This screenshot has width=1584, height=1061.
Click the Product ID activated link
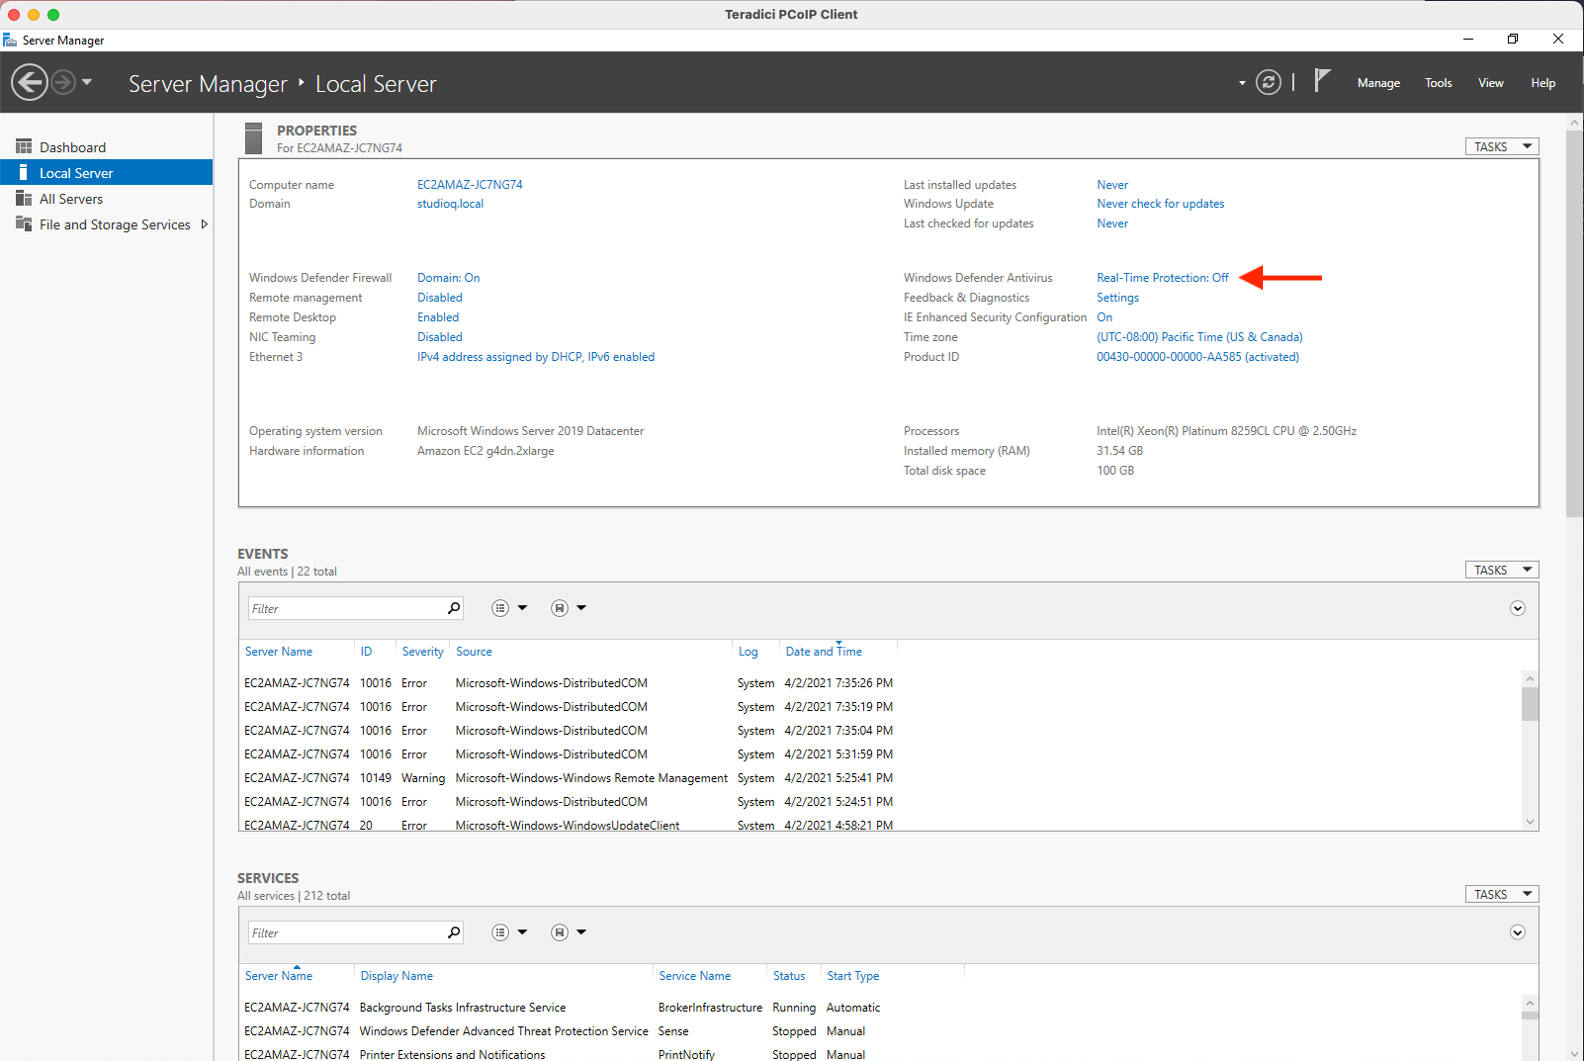[x=1197, y=357]
